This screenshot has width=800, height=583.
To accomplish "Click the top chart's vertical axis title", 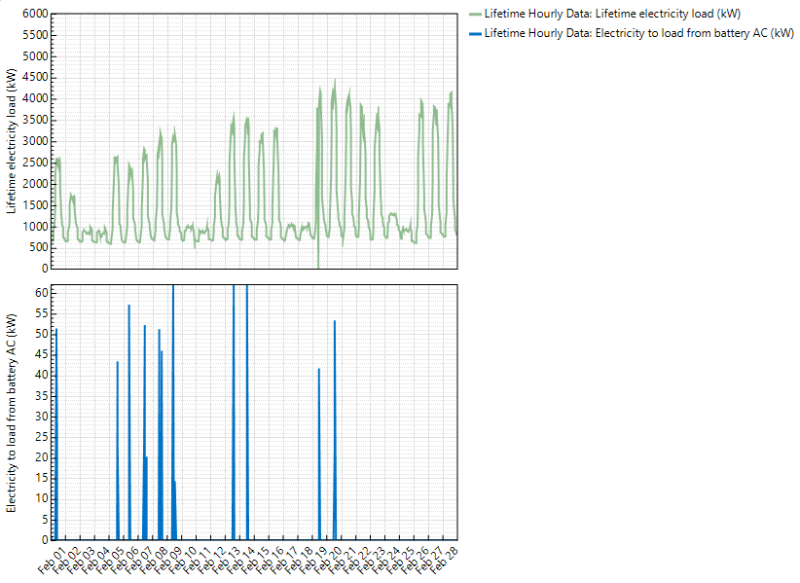I will pyautogui.click(x=12, y=141).
